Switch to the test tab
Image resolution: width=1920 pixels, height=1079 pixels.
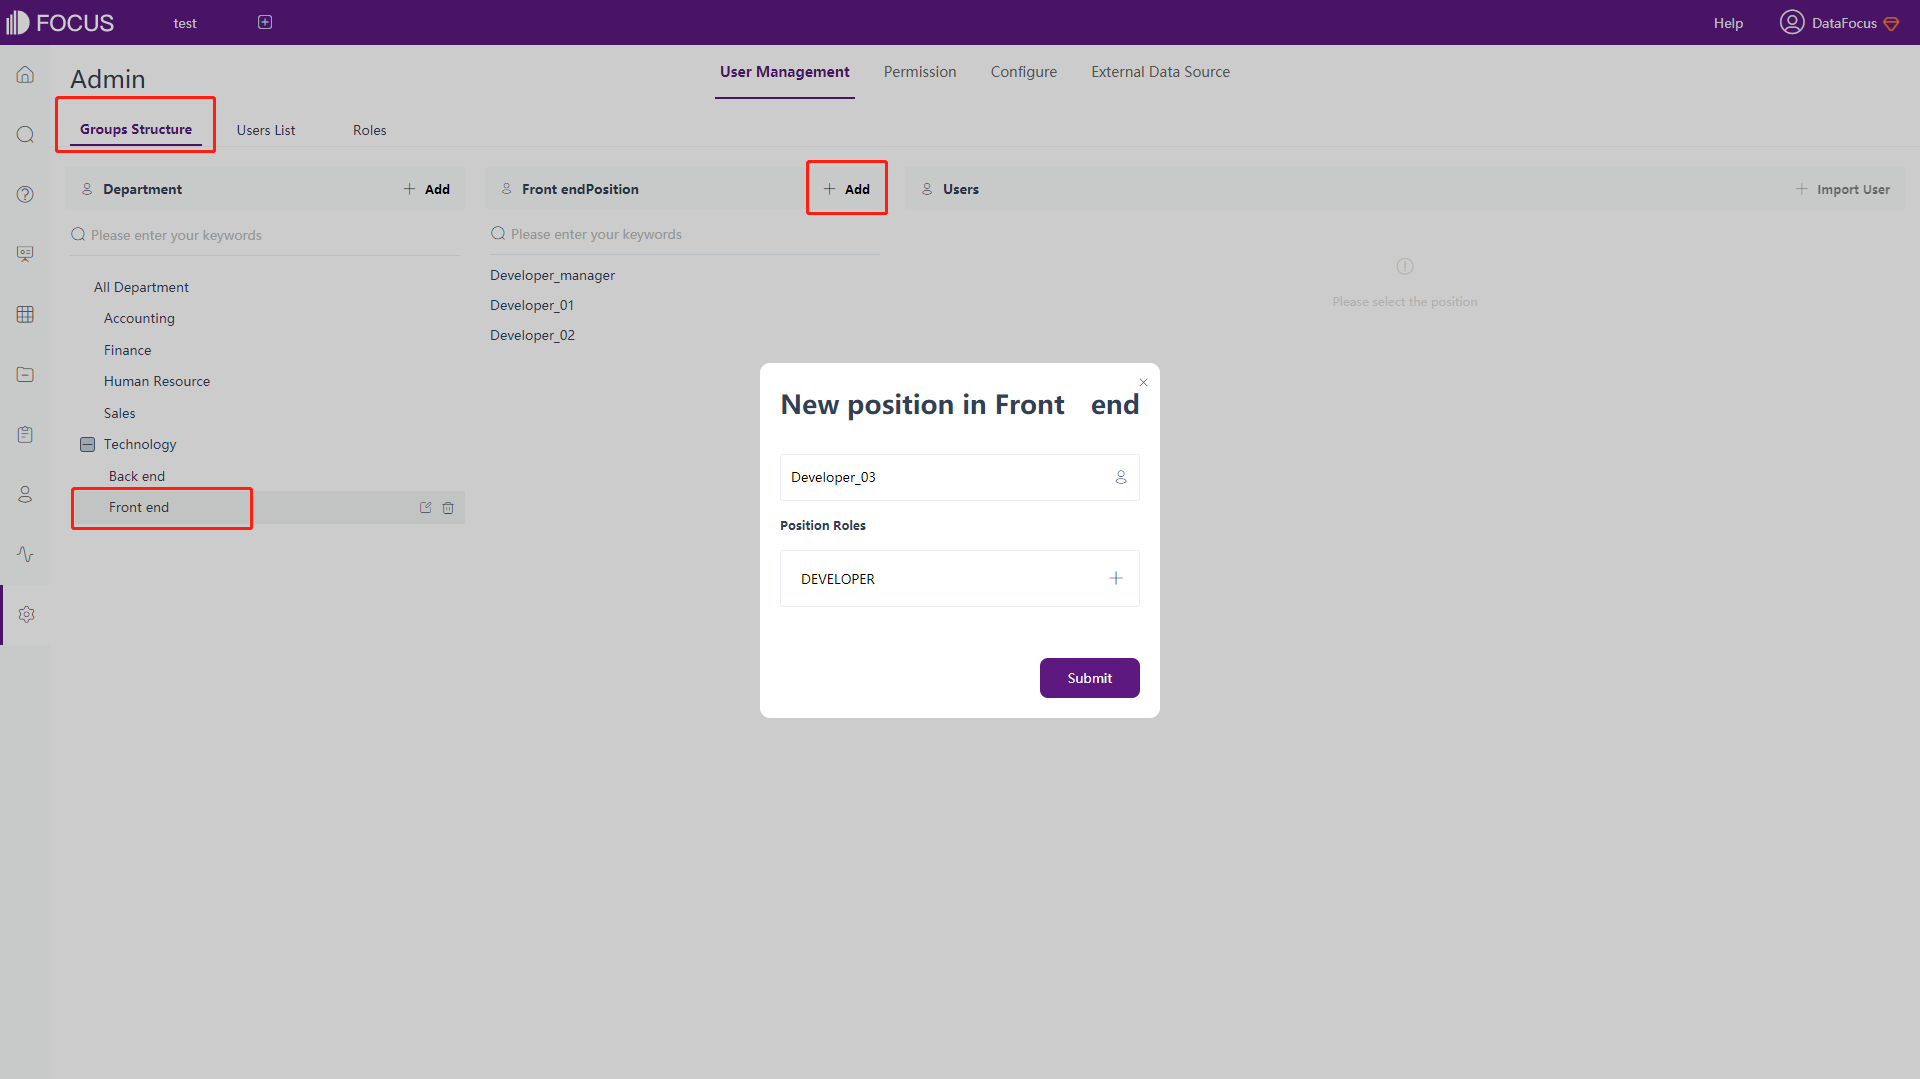click(x=185, y=23)
